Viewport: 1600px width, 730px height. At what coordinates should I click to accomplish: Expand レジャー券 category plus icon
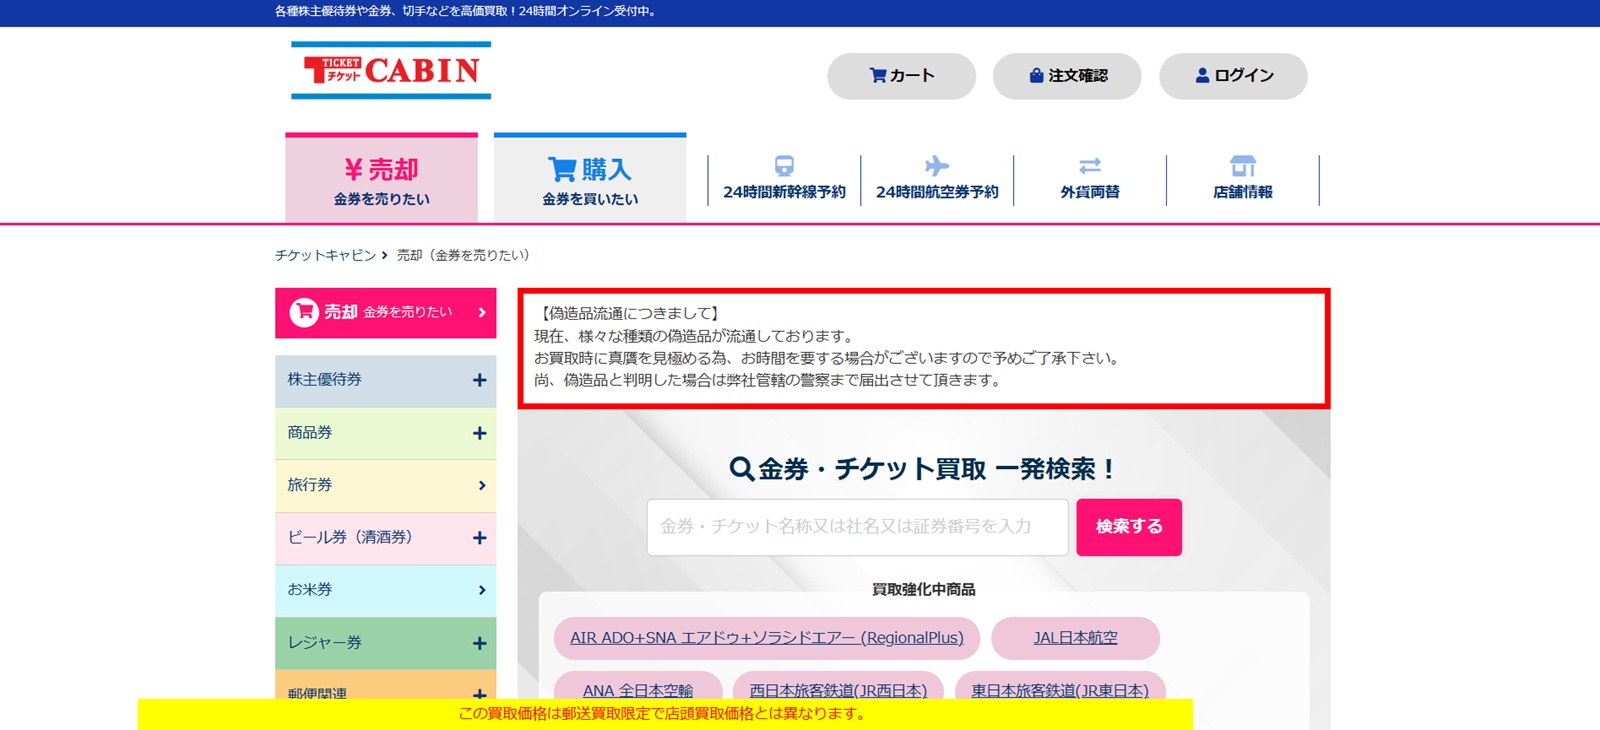tap(480, 643)
